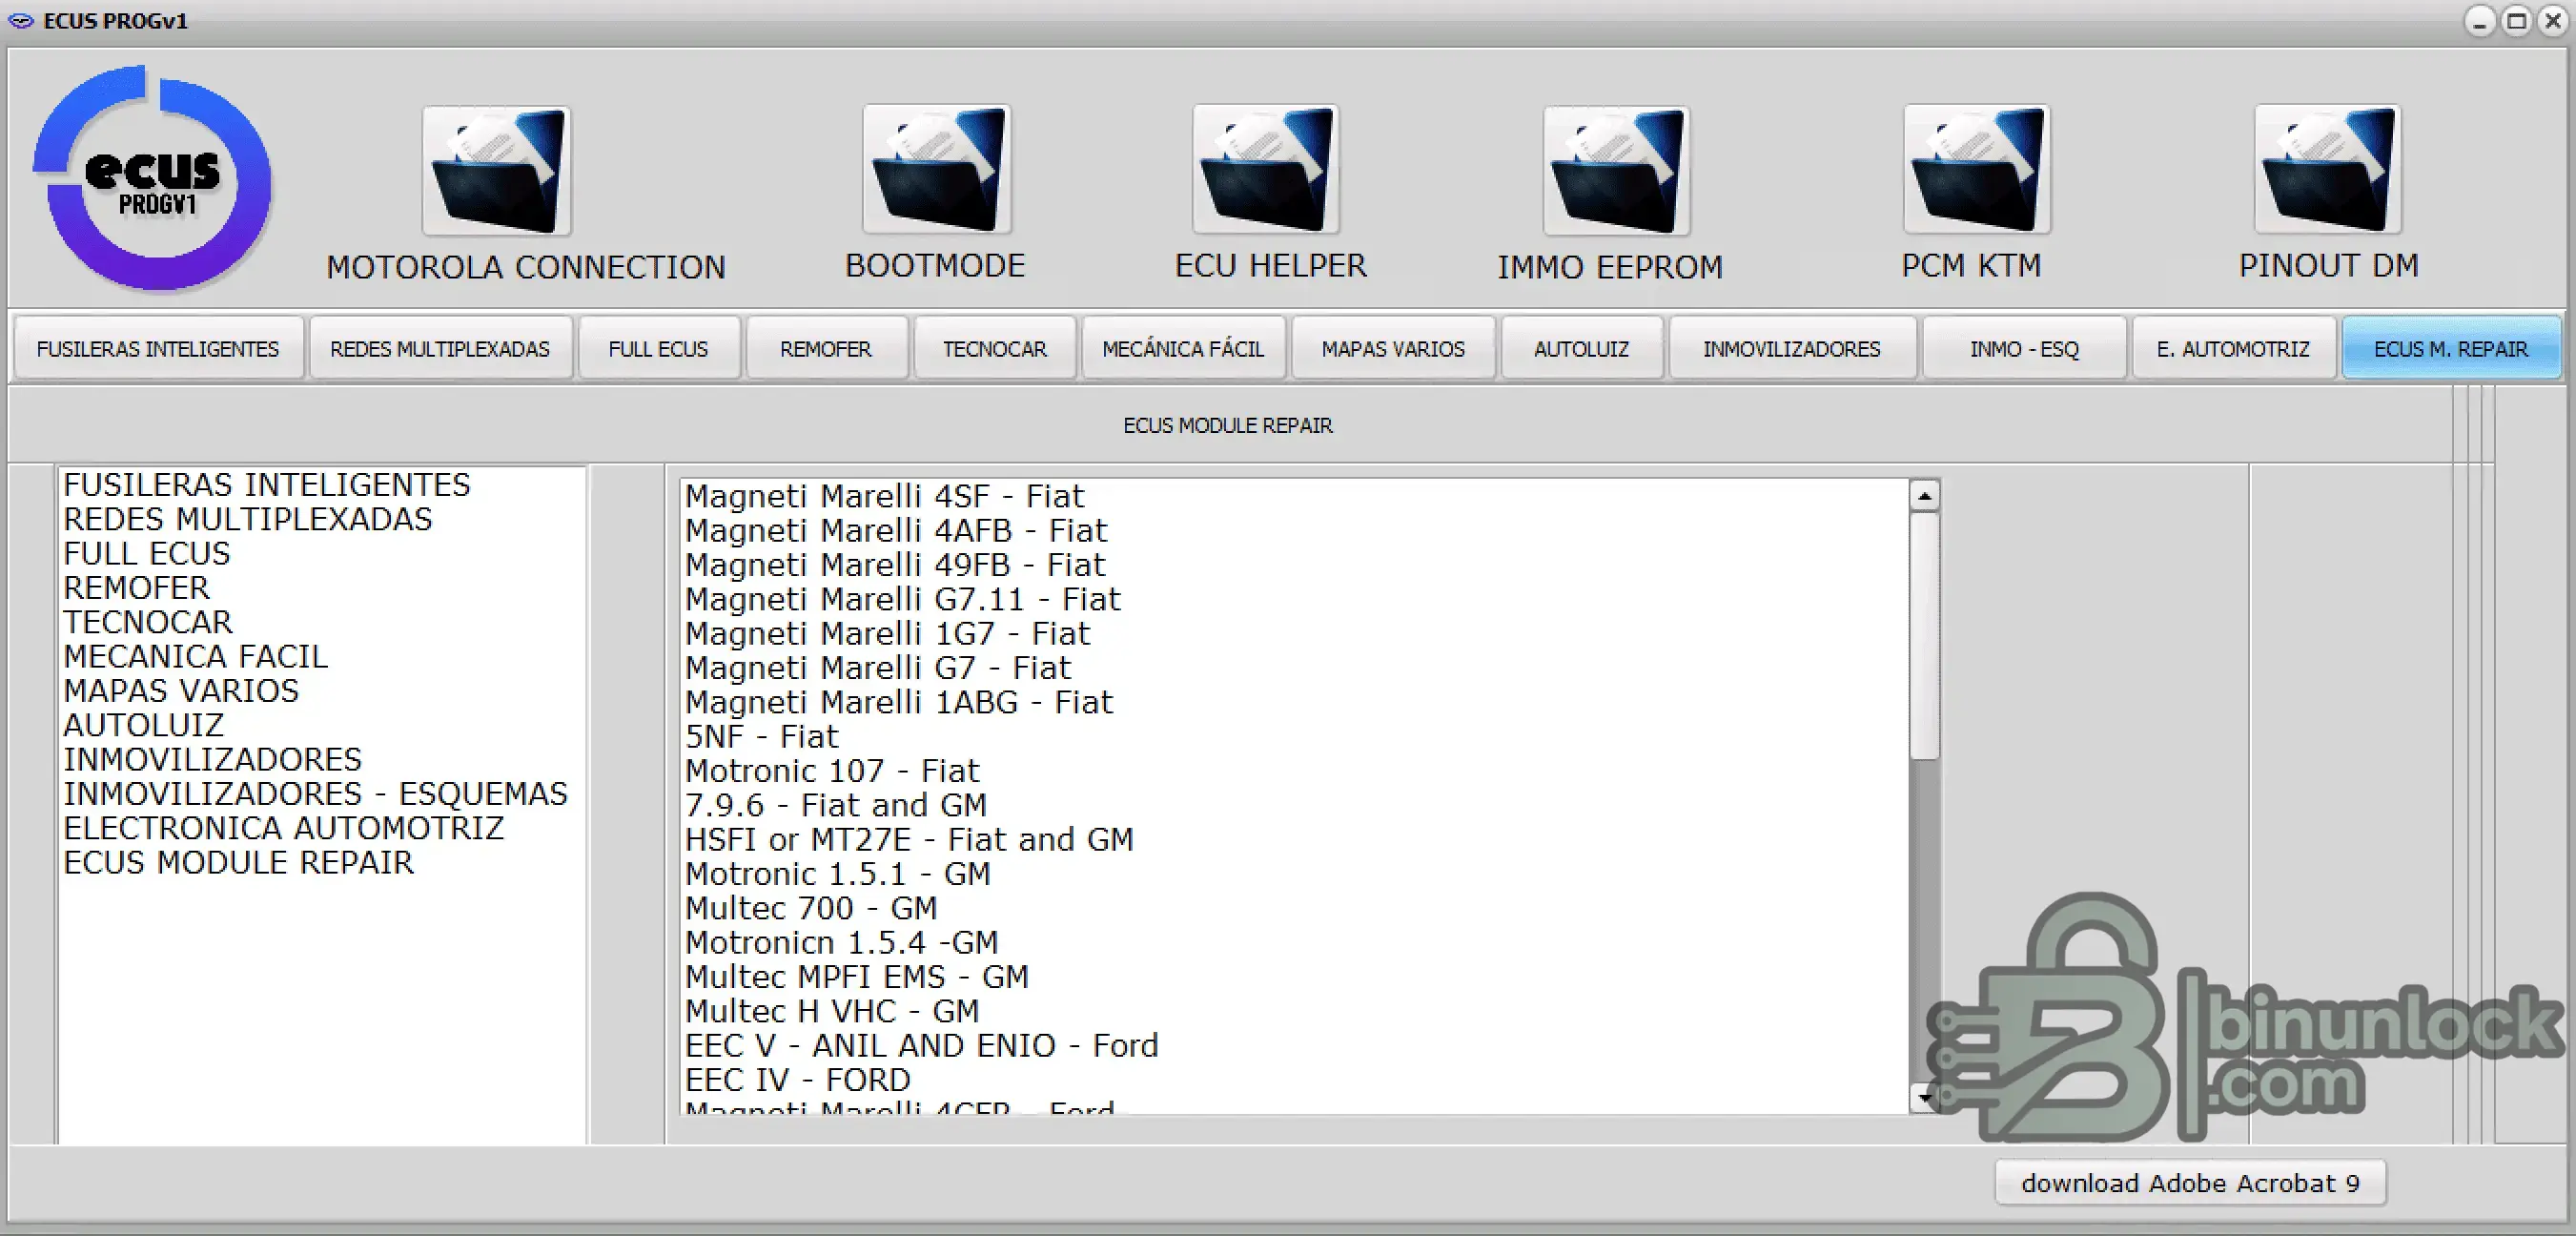Close the ECUS PROGv1 window
The image size is (2576, 1236).
tap(2552, 20)
